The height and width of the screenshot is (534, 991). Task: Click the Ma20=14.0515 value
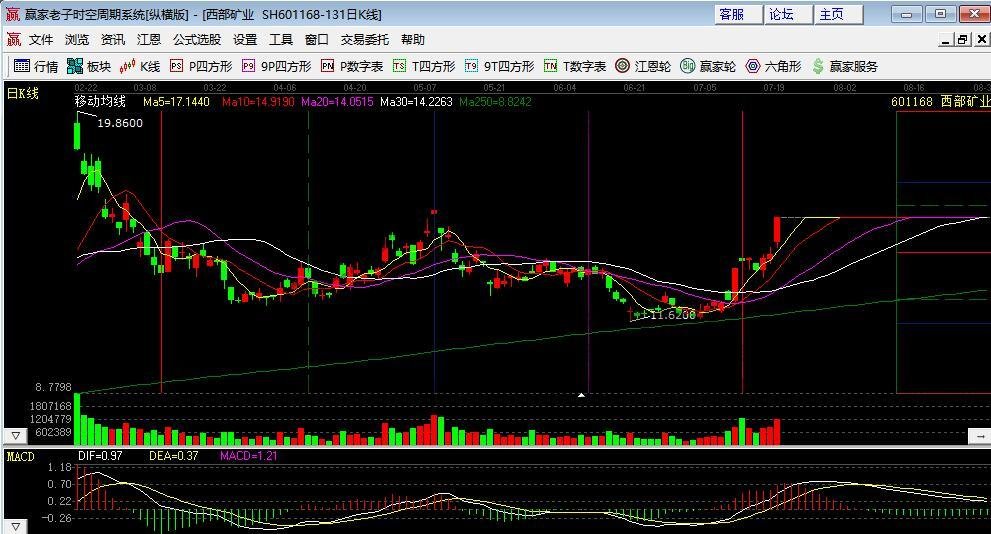point(337,102)
